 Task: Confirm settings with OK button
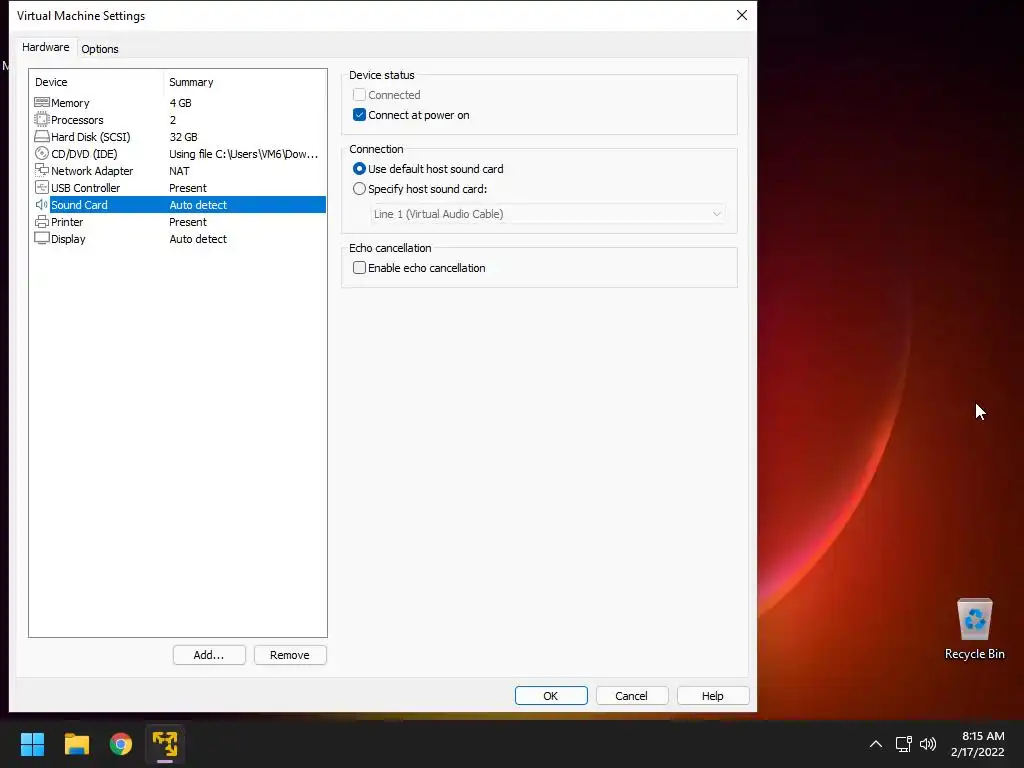pos(551,696)
